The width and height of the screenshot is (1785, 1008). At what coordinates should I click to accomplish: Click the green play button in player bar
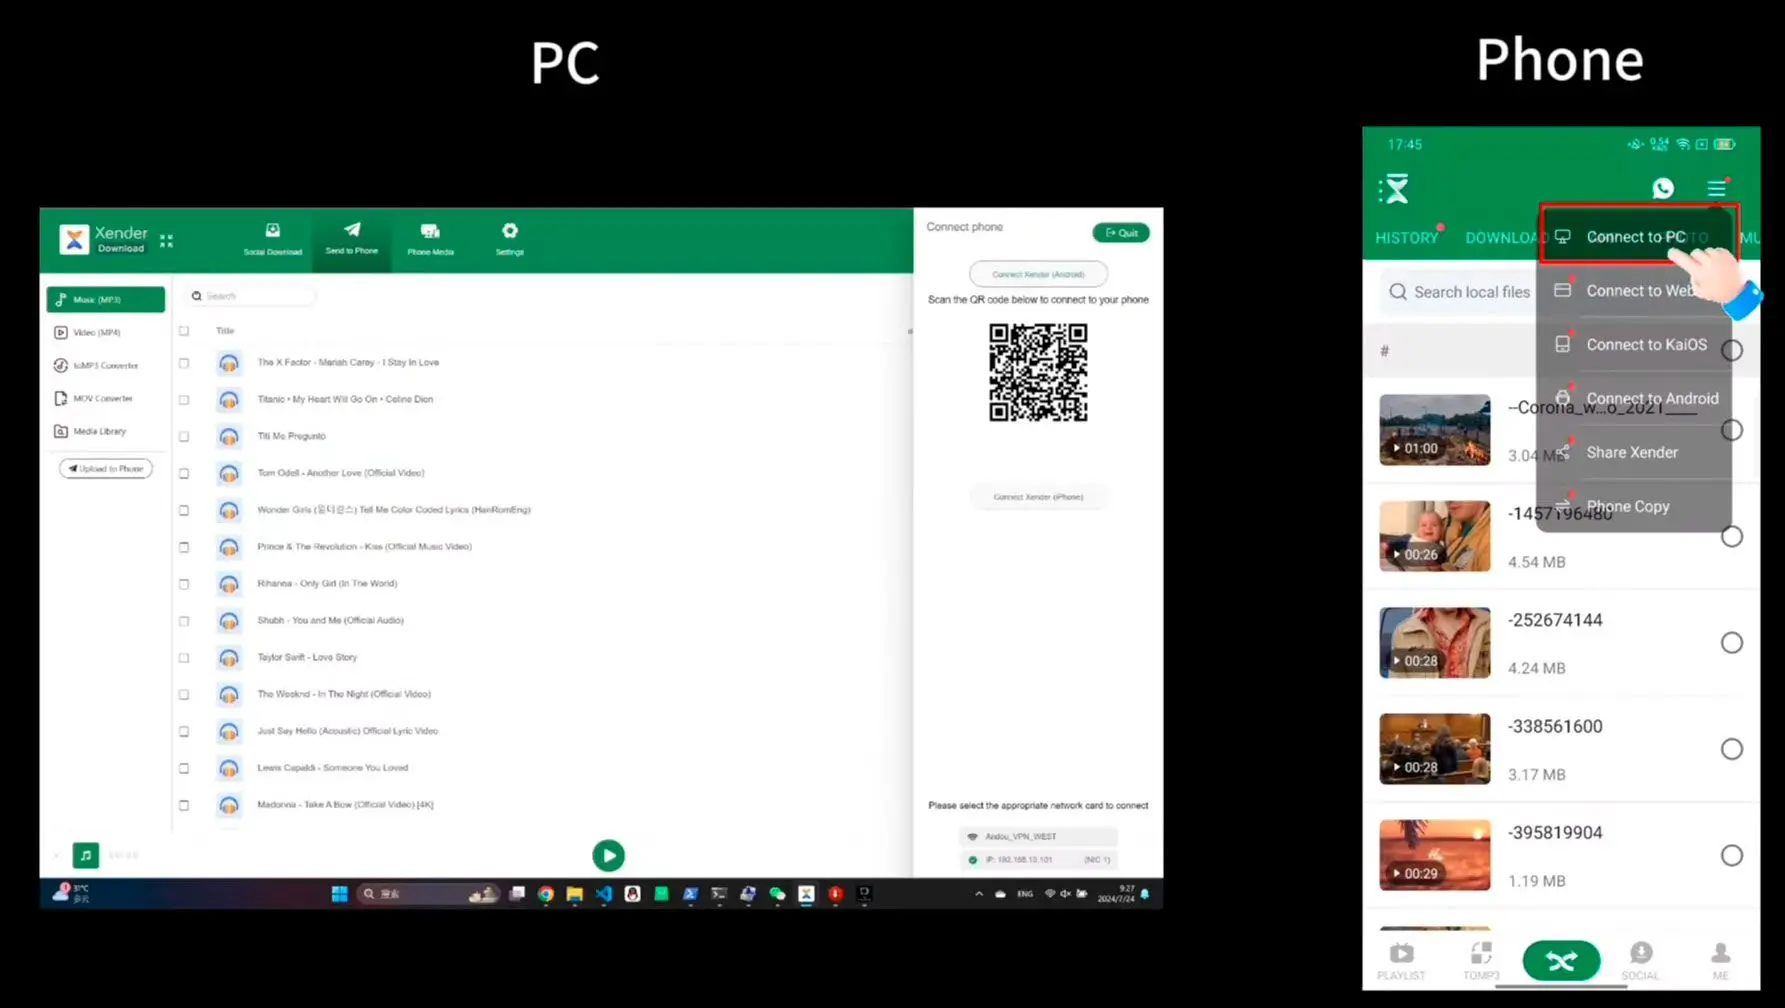coord(608,856)
